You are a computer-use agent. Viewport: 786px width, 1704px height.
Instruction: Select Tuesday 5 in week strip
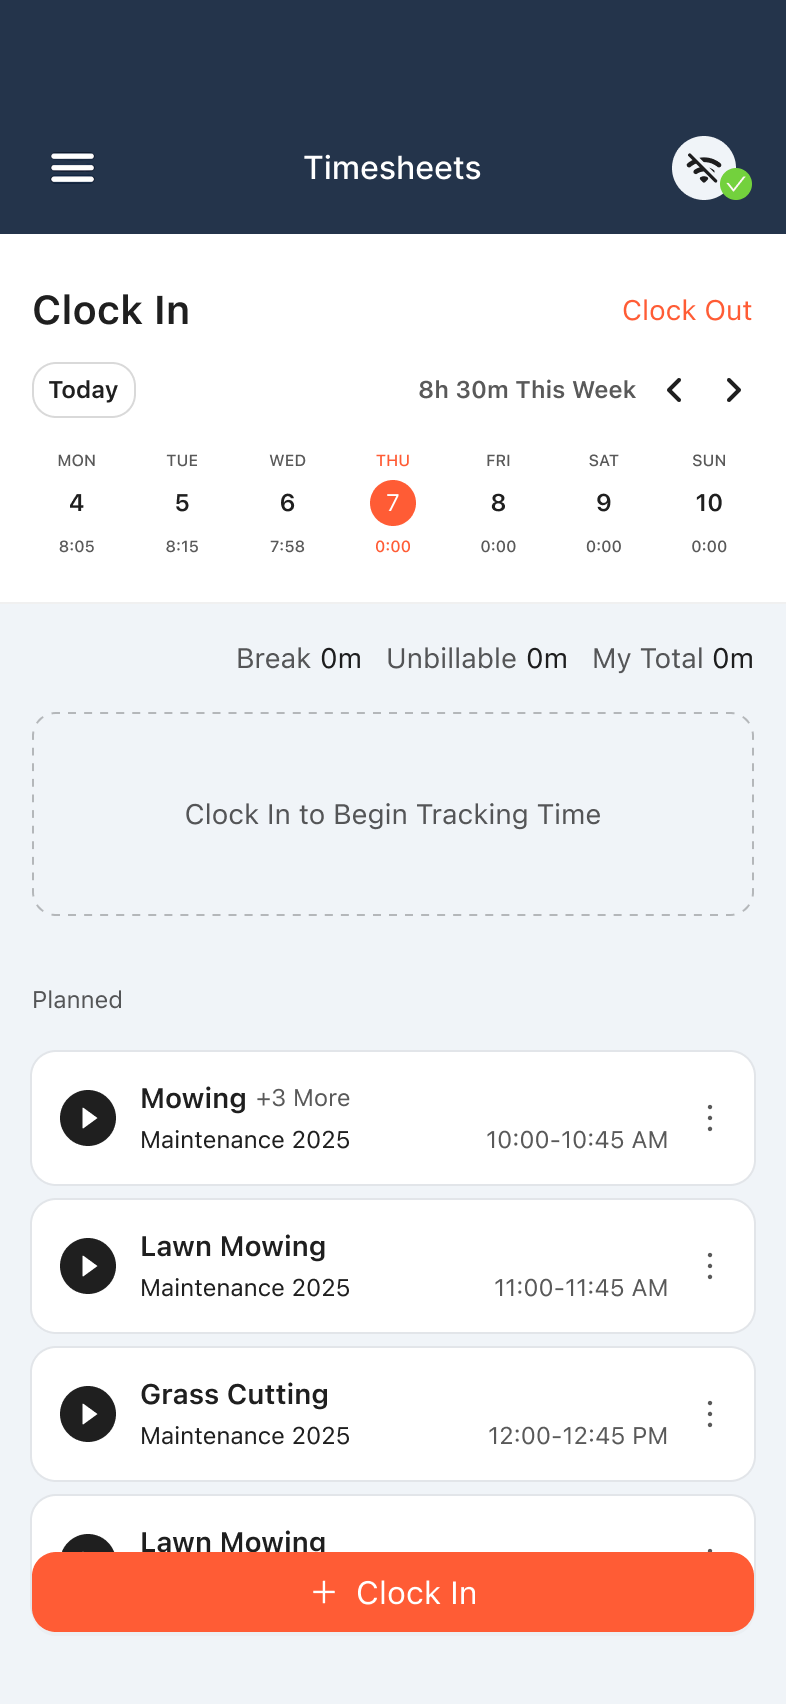tap(182, 503)
